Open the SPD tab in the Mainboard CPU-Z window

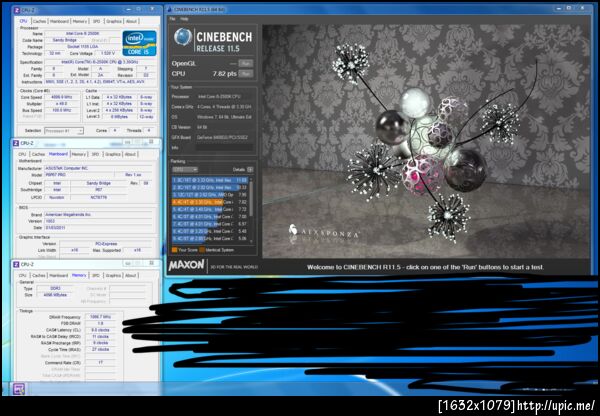click(96, 154)
